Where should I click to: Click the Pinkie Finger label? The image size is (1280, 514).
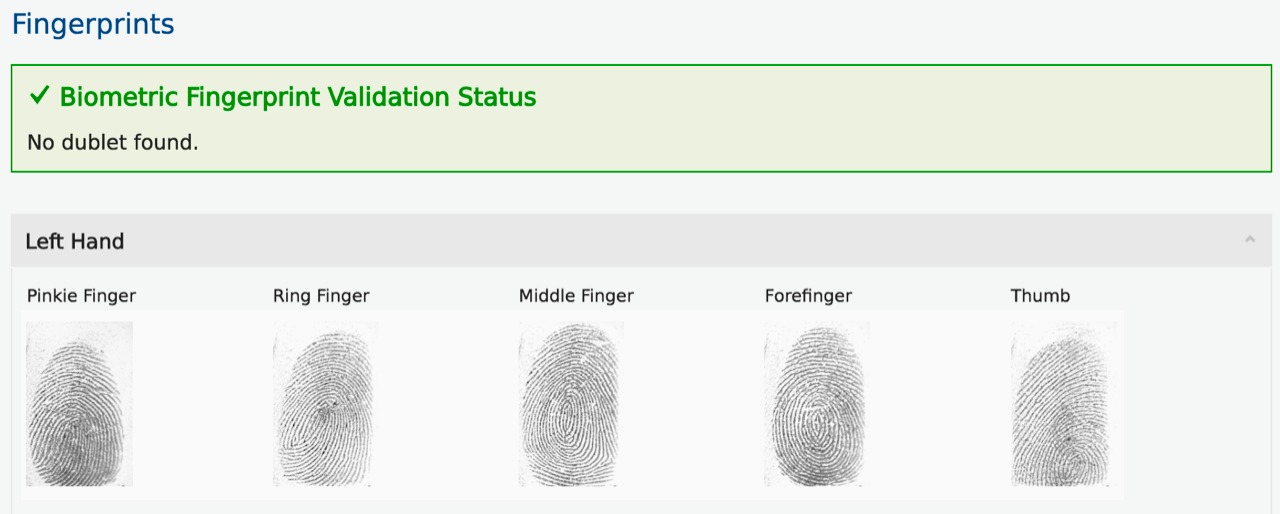click(x=81, y=296)
